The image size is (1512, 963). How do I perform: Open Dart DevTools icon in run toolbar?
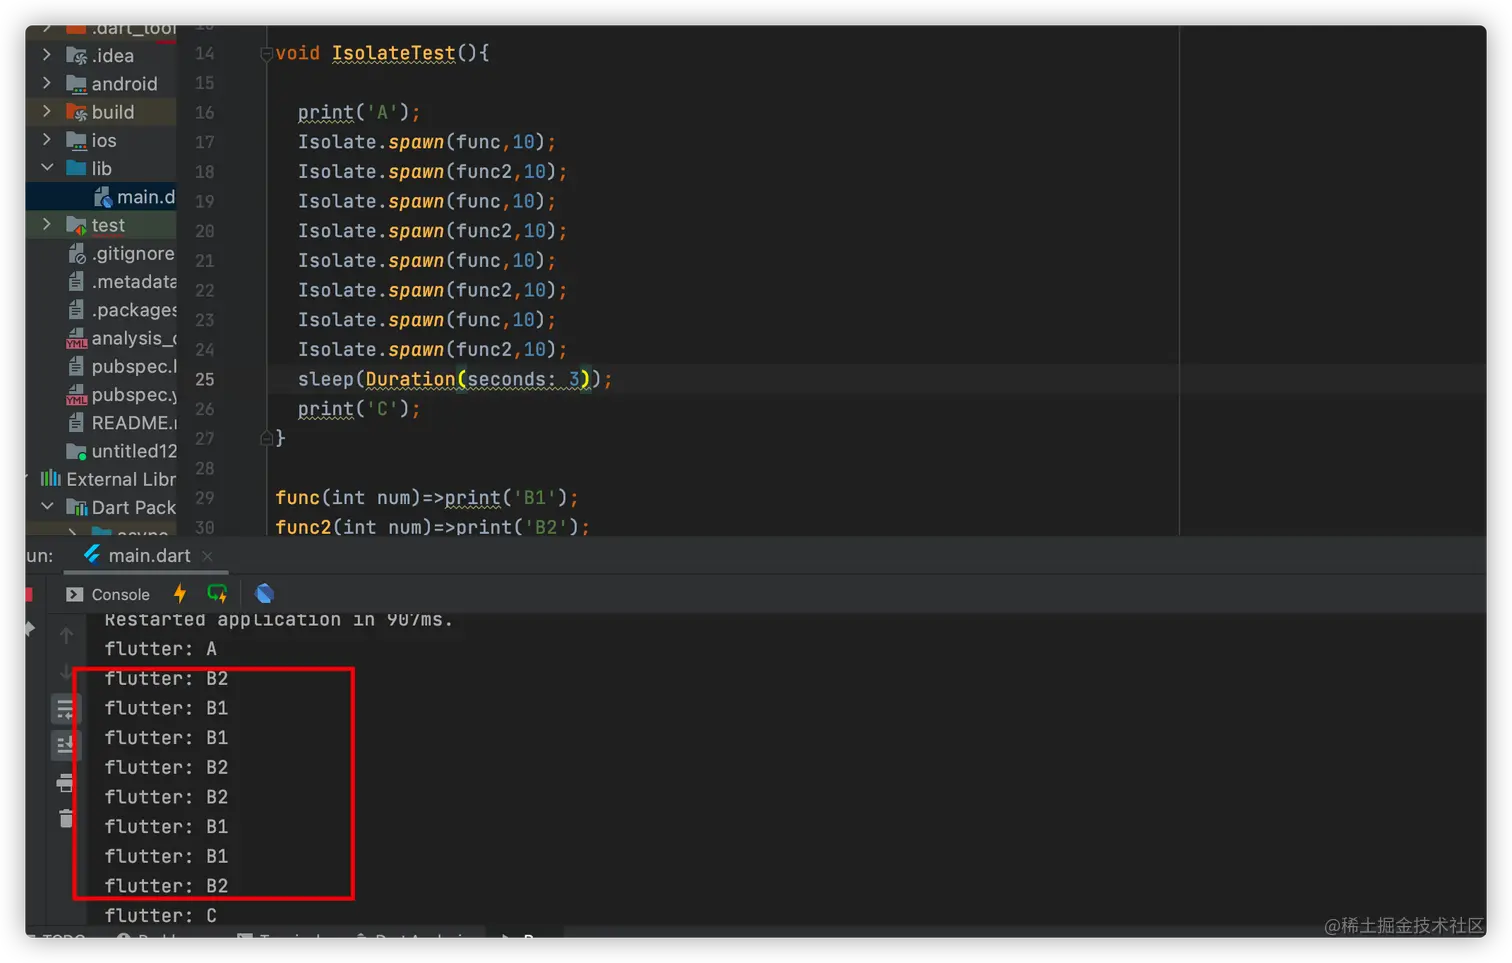[264, 594]
